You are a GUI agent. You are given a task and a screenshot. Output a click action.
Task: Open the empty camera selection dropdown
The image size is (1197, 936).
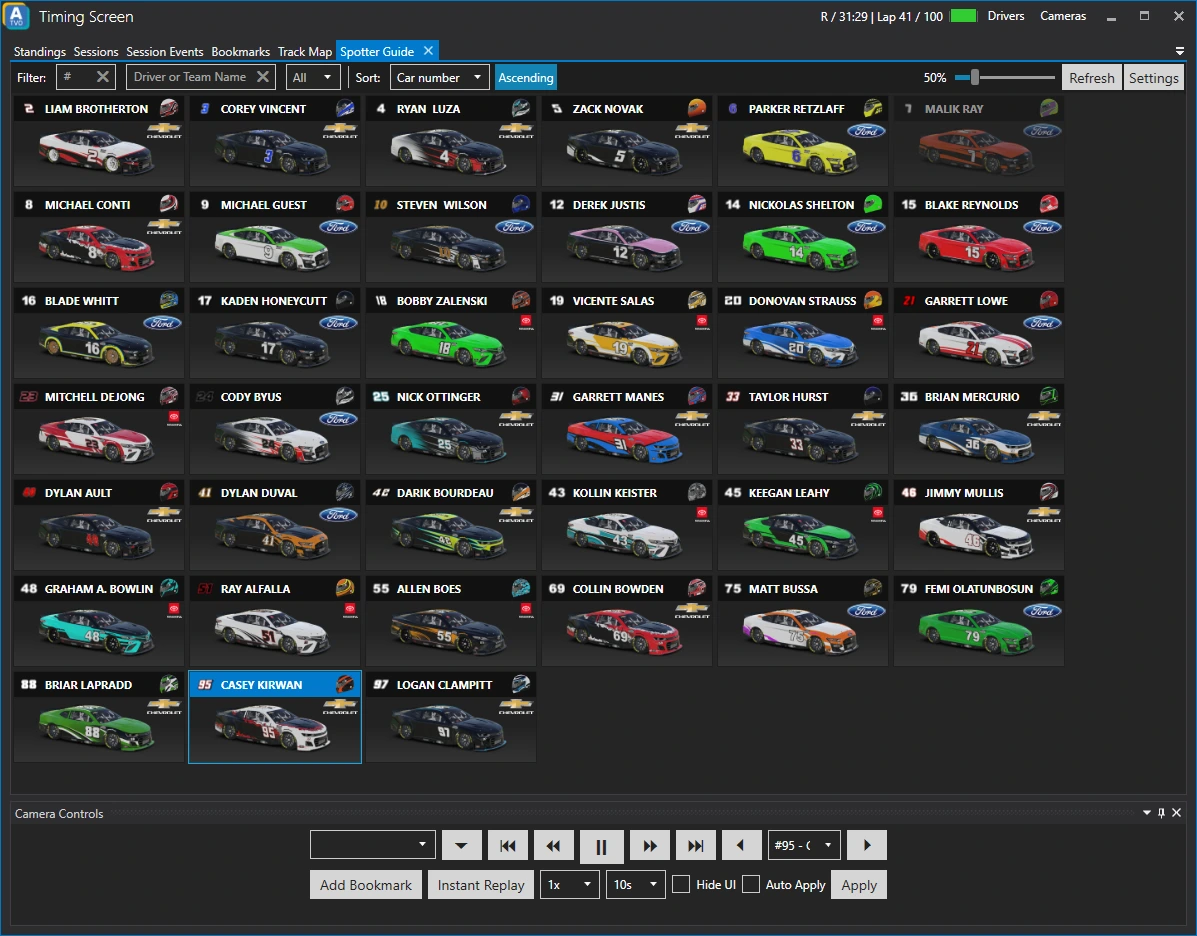click(x=373, y=844)
